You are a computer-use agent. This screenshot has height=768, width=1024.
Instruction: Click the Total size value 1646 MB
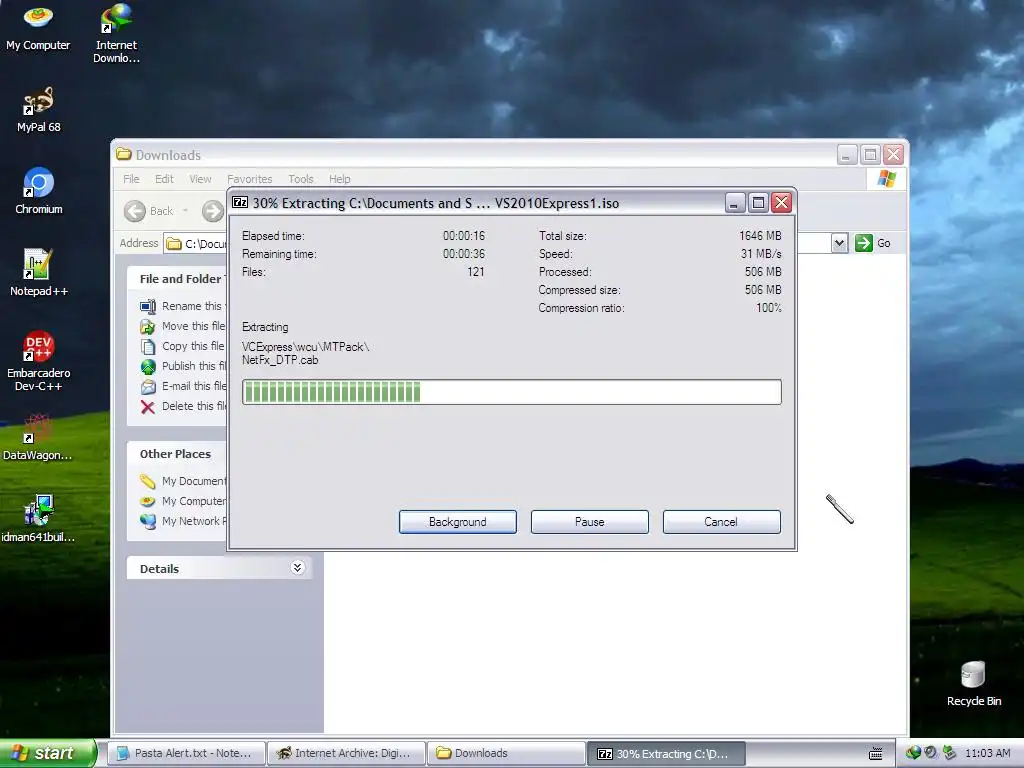[x=760, y=236]
